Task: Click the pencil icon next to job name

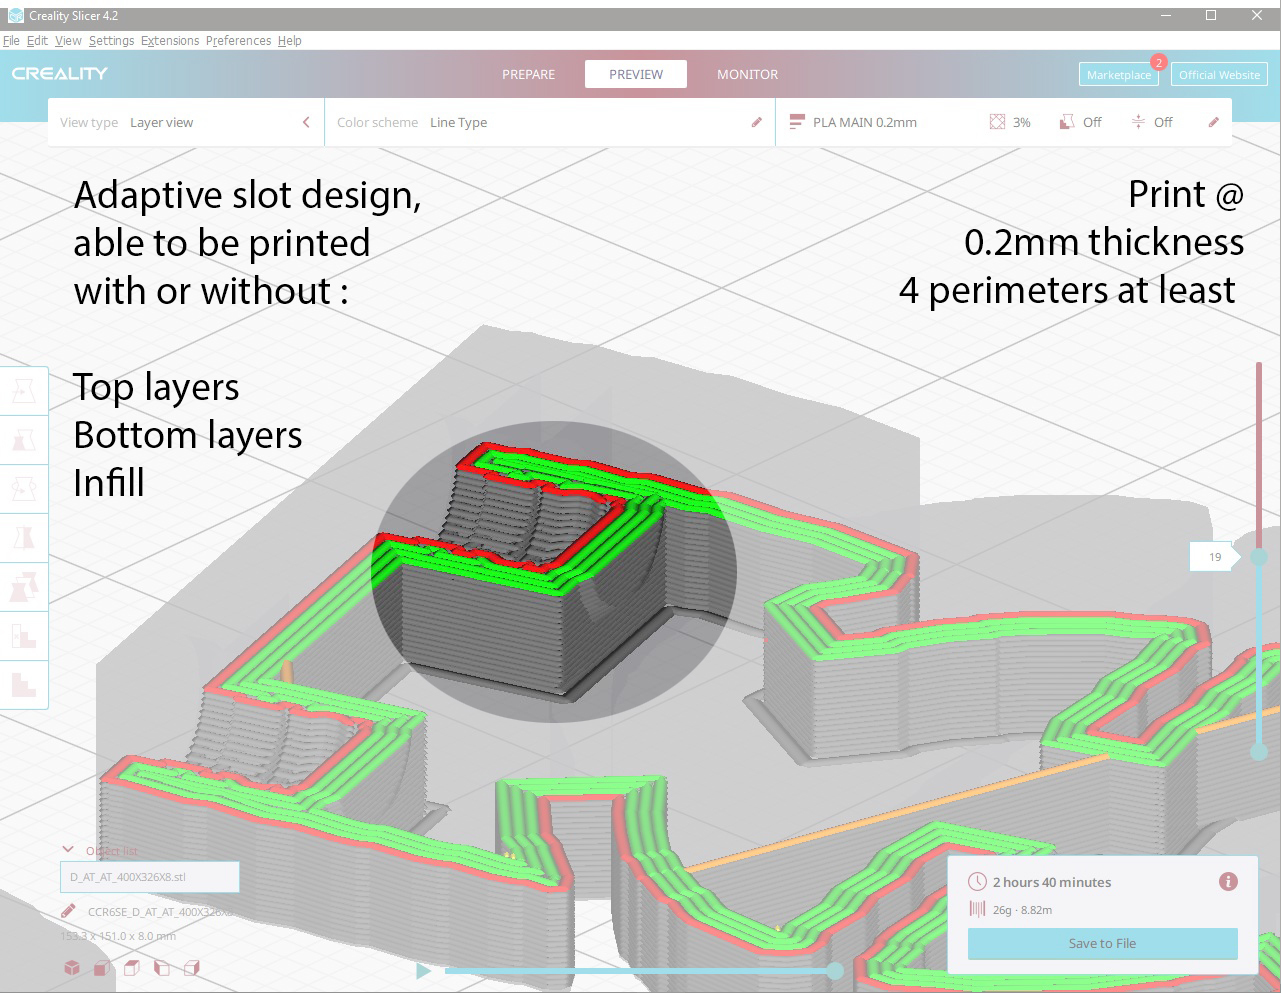Action: [68, 911]
